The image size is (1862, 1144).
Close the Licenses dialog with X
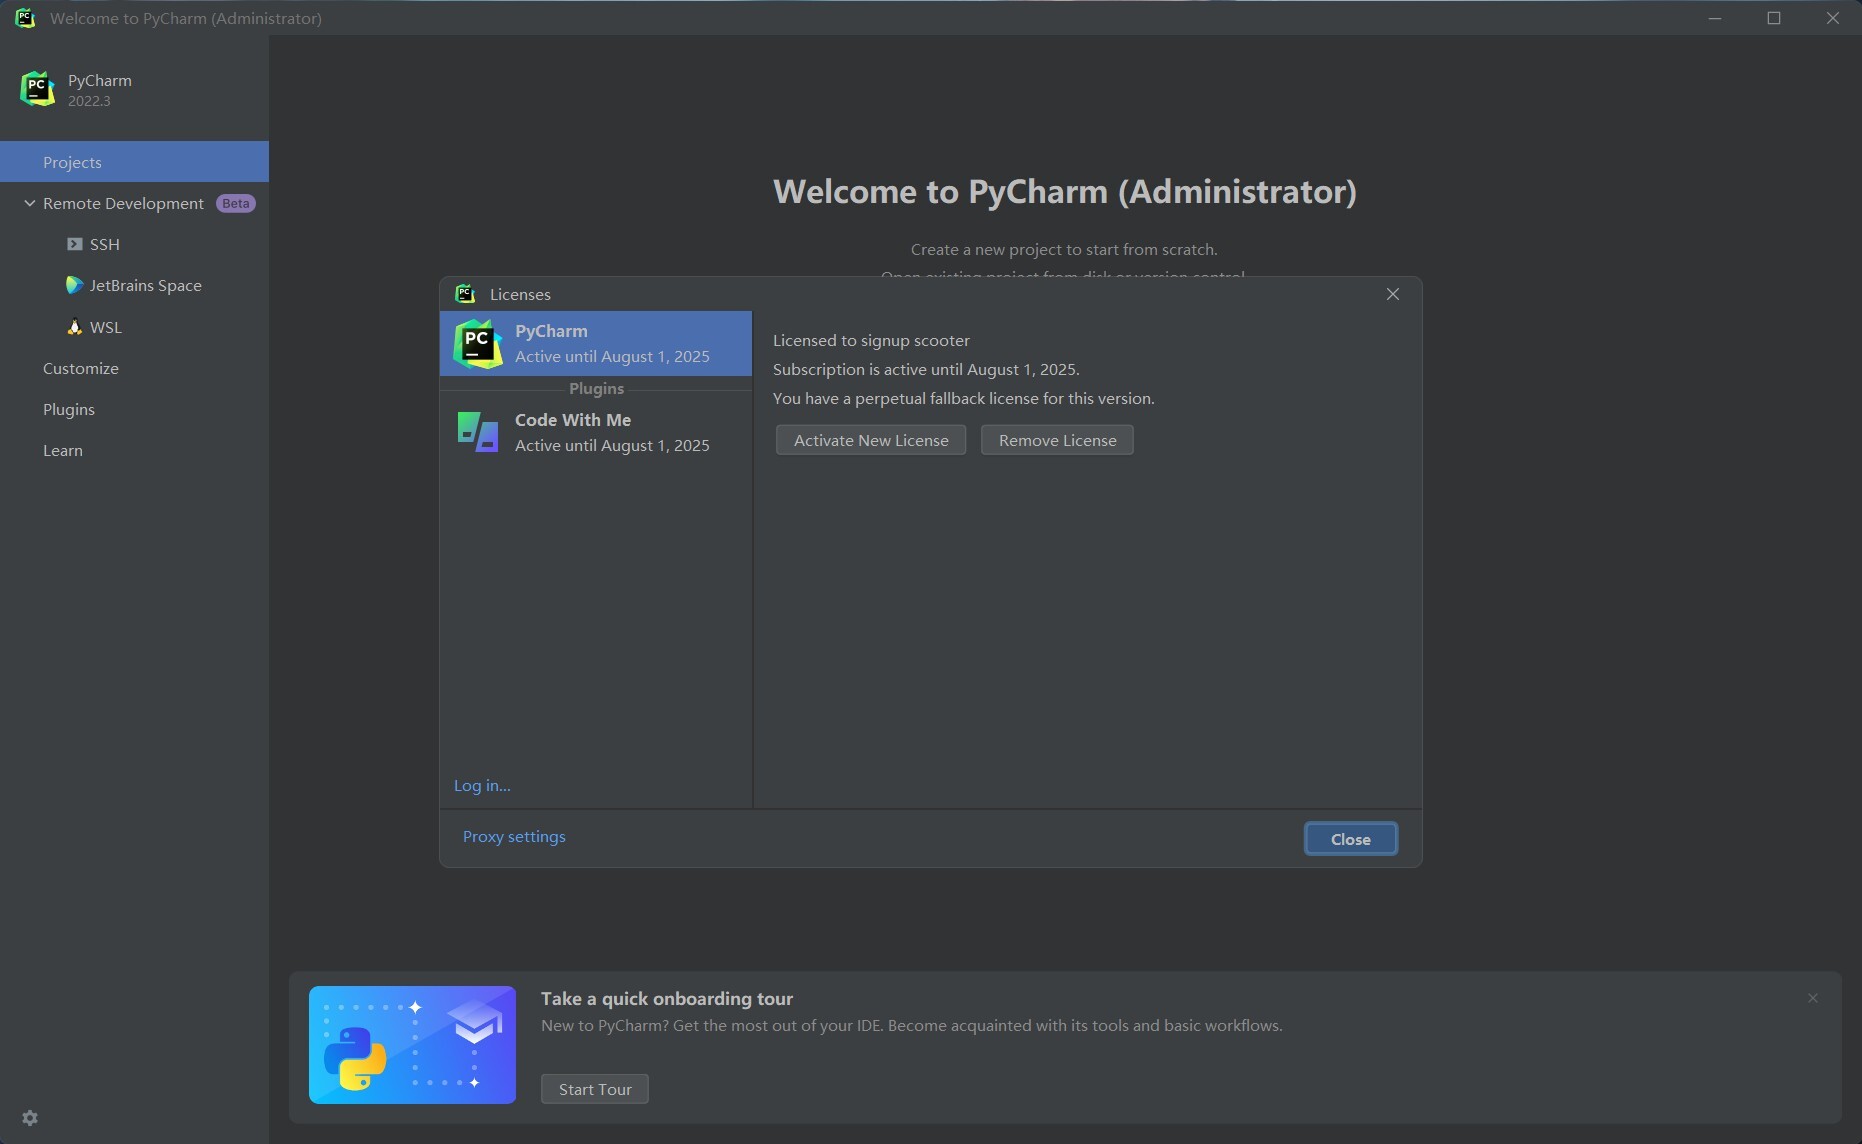pyautogui.click(x=1392, y=294)
